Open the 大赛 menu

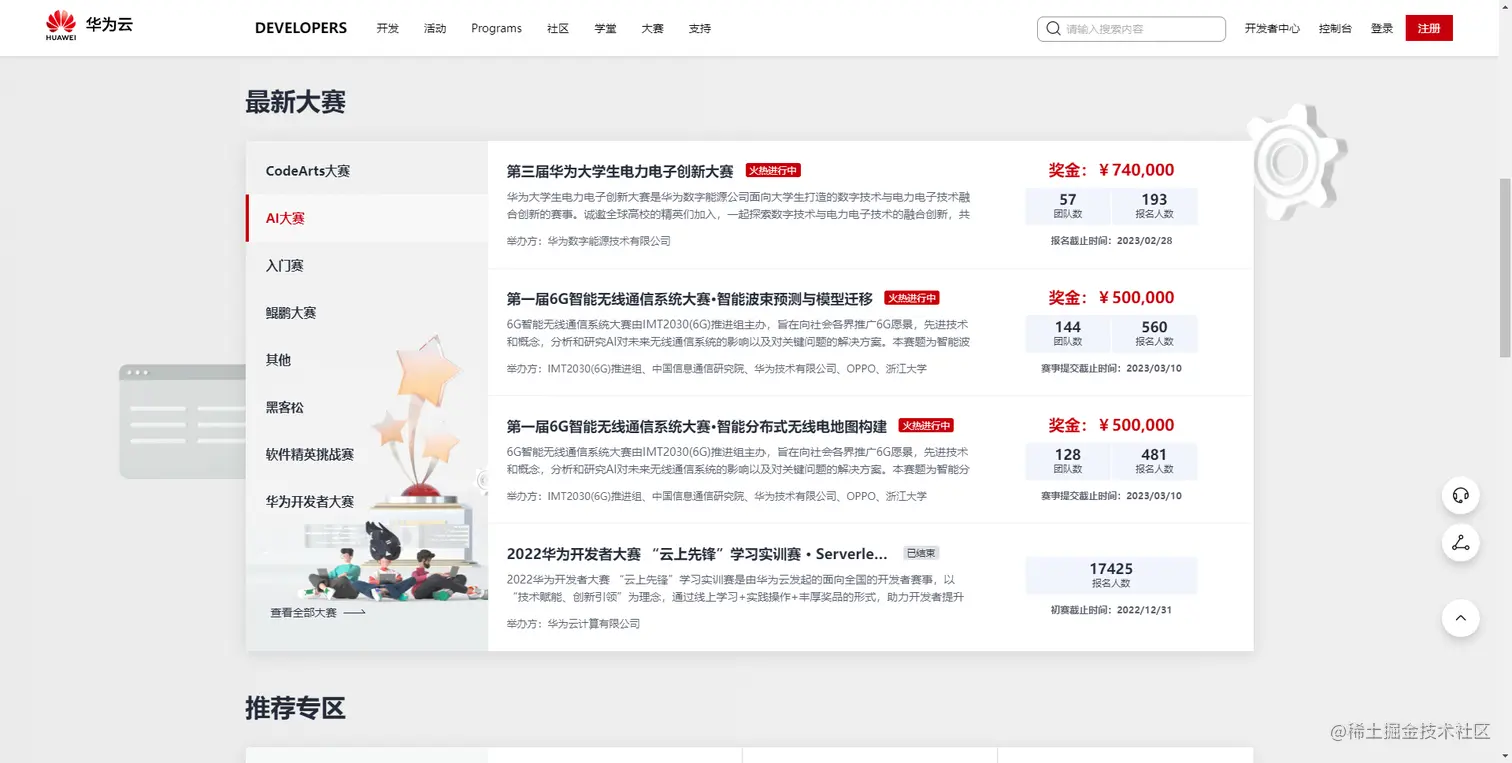coord(652,29)
